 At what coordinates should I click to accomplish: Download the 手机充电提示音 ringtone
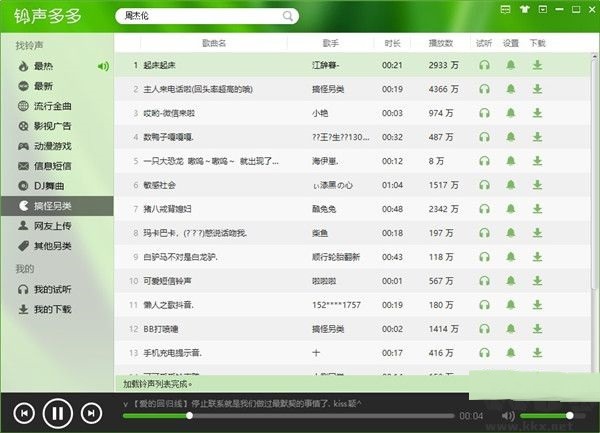point(537,353)
